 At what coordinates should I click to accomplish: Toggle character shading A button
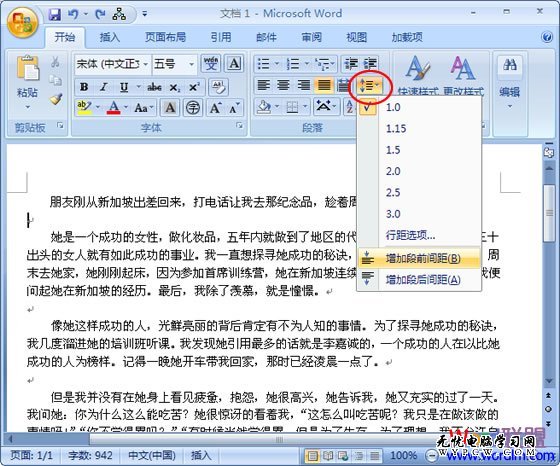170,107
